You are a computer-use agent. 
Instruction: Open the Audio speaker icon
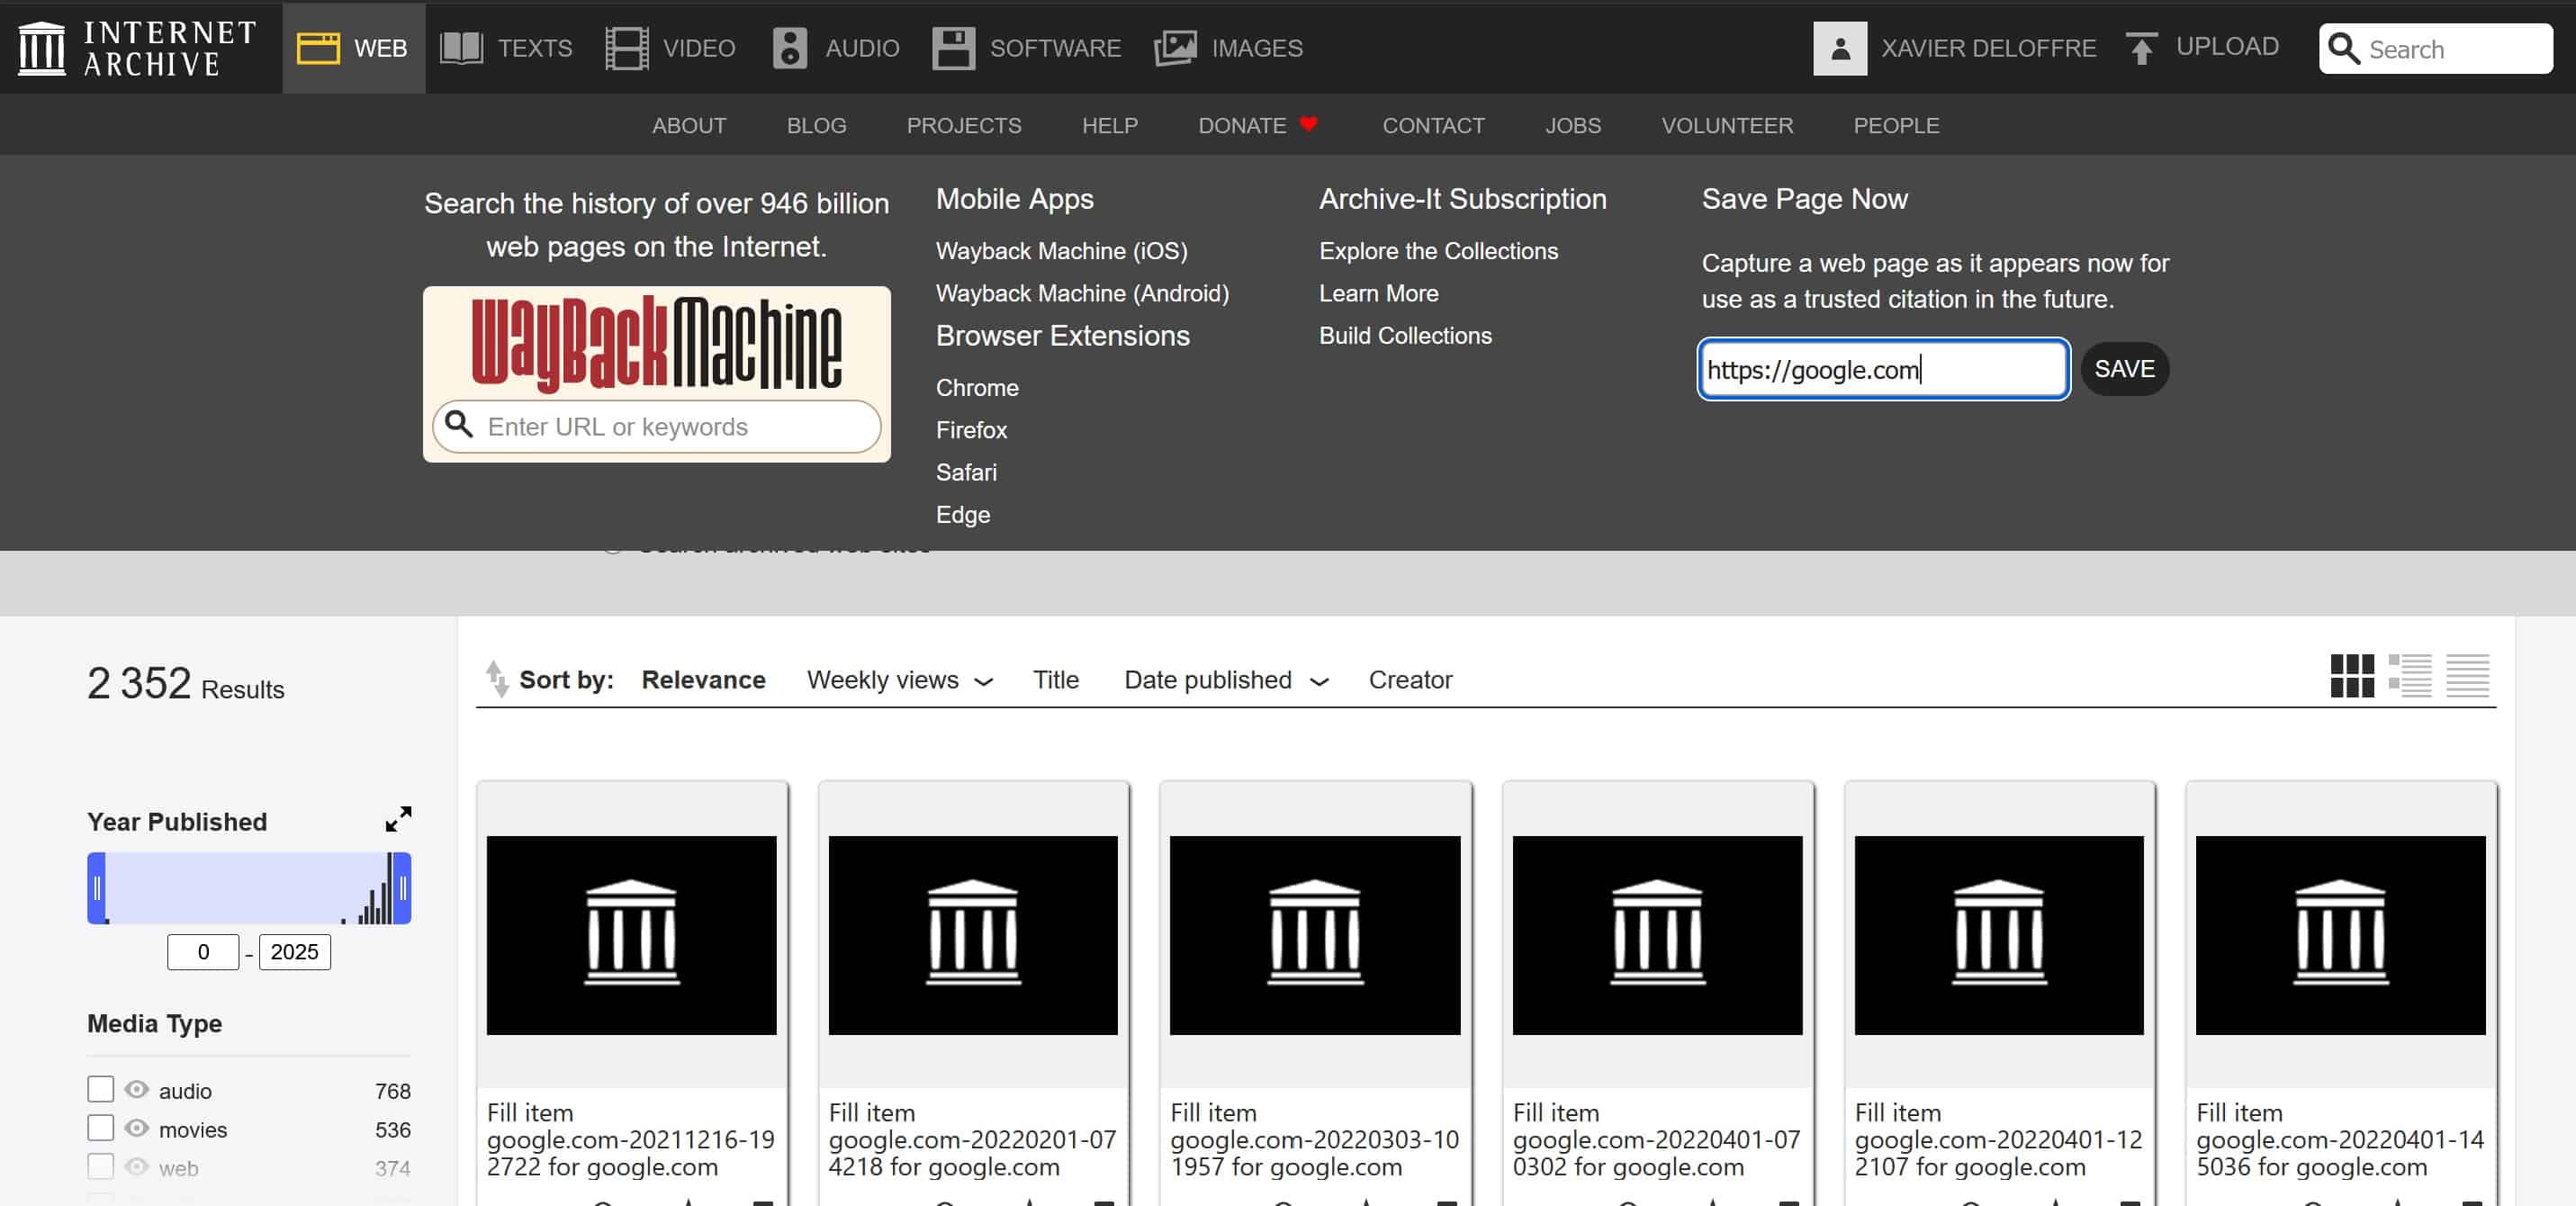[789, 48]
